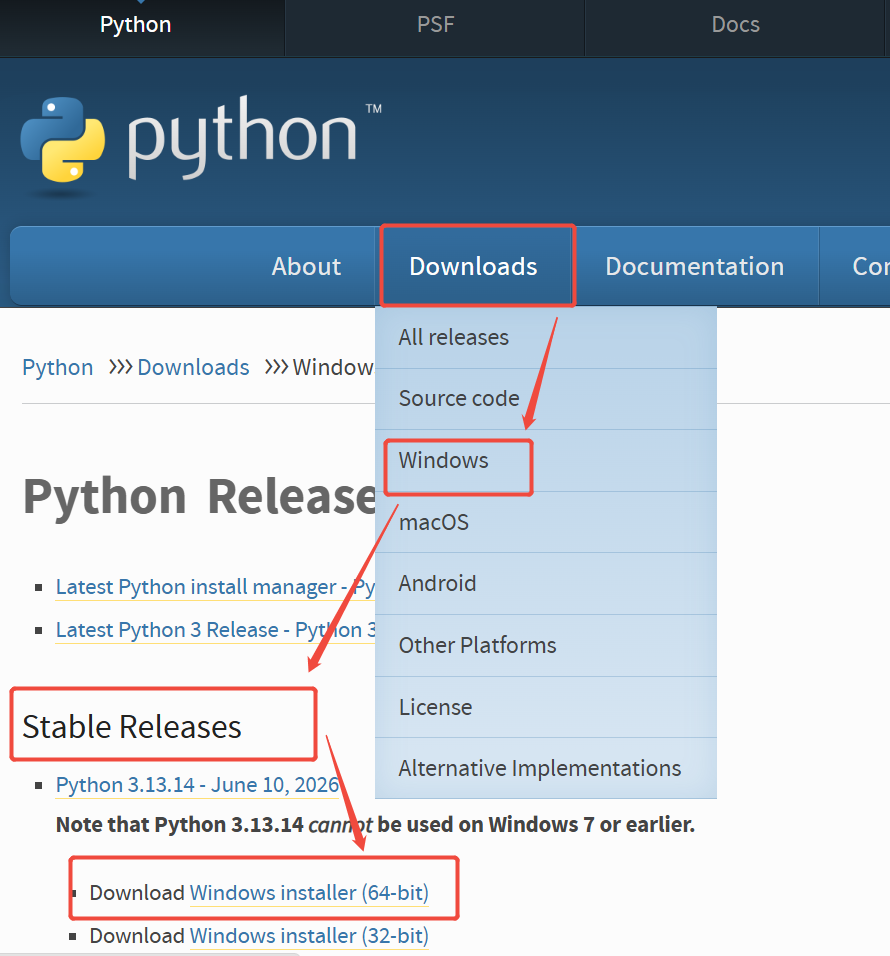Select All releases in Downloads dropdown
Viewport: 890px width, 956px height.
pyautogui.click(x=546, y=337)
